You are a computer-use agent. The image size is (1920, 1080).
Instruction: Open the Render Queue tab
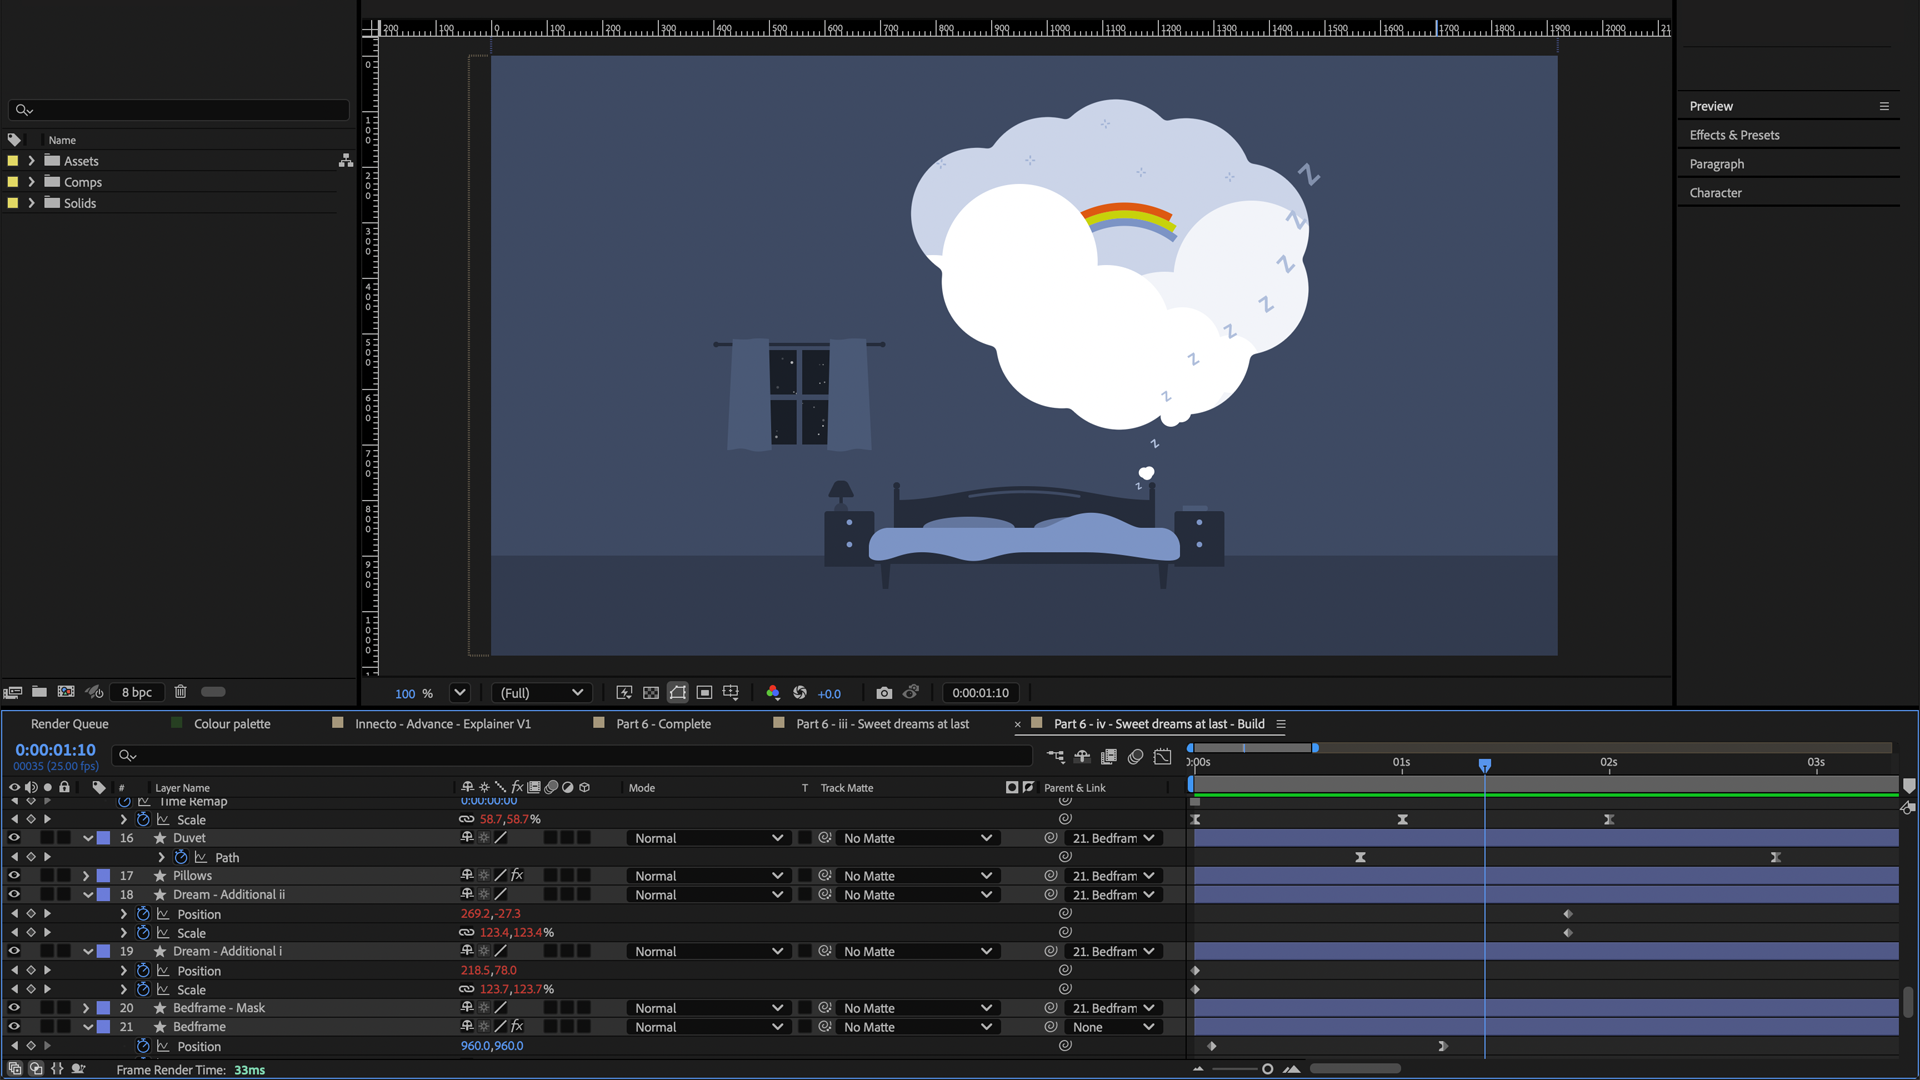69,724
